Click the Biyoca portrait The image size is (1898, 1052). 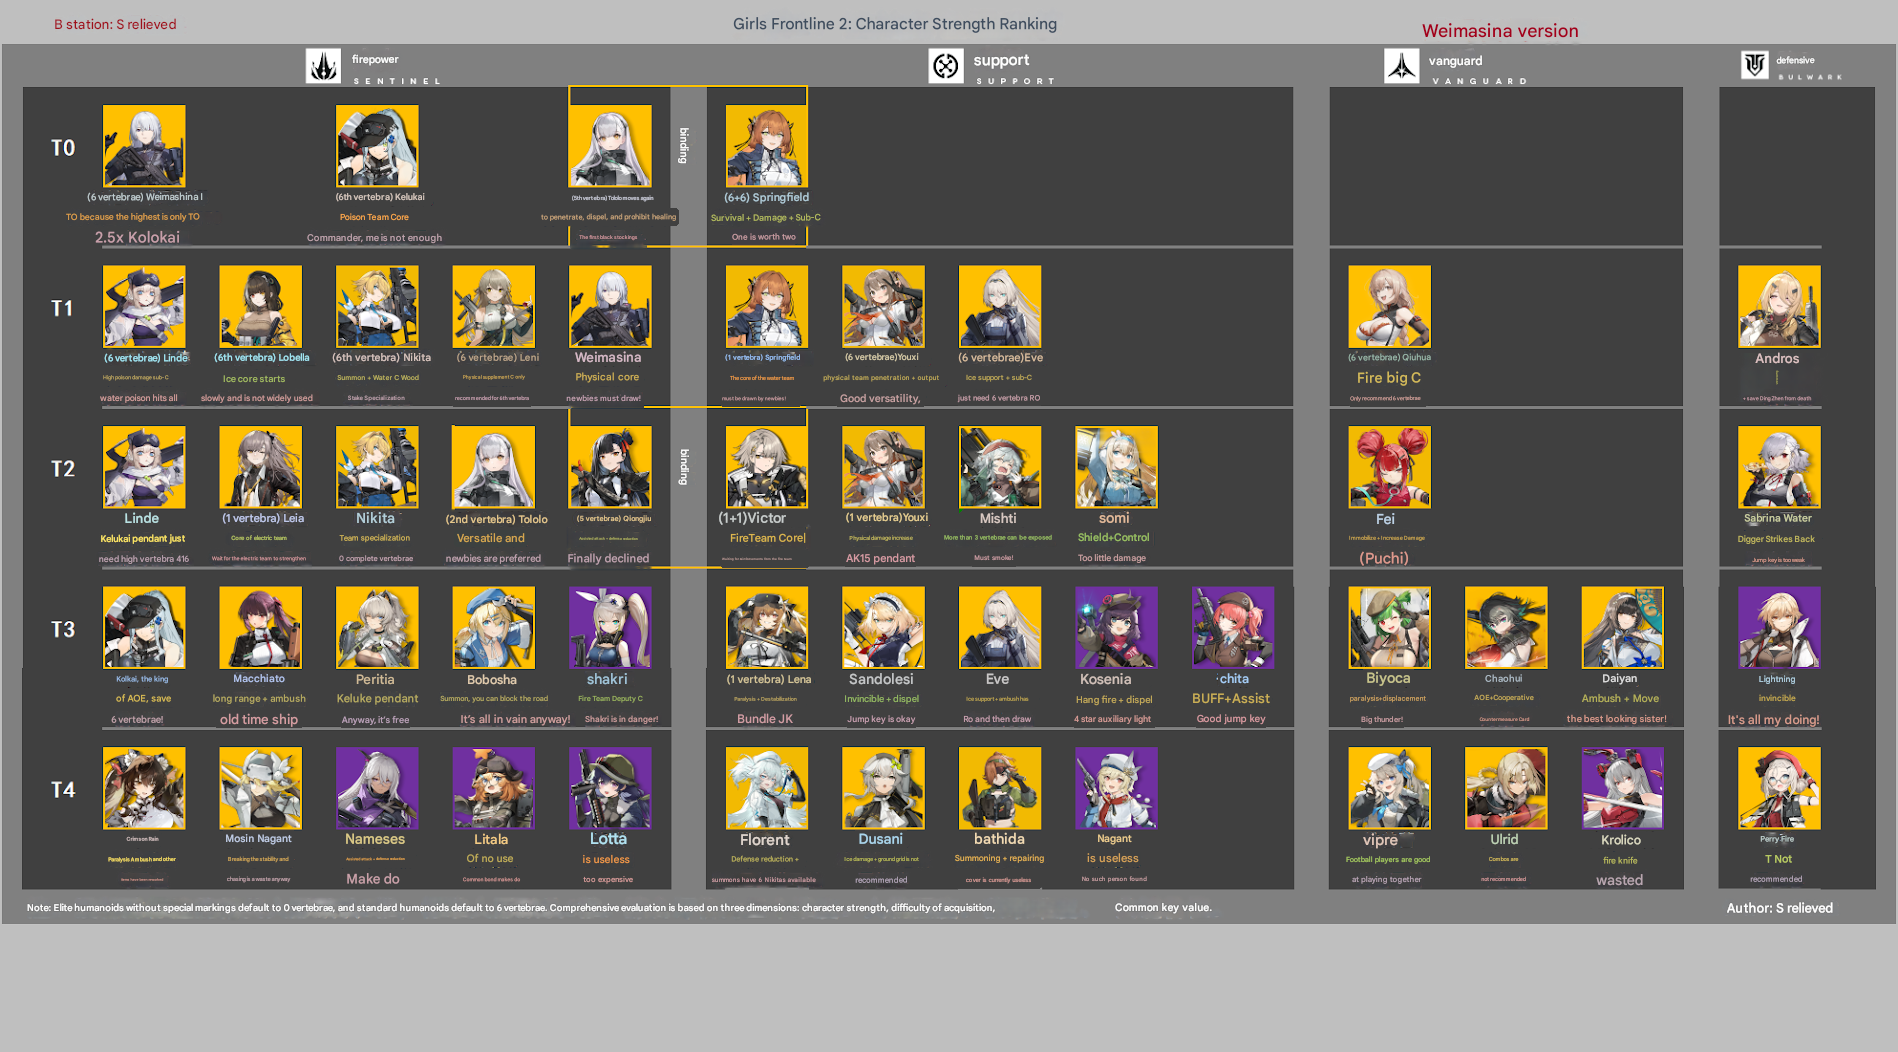click(x=1389, y=627)
